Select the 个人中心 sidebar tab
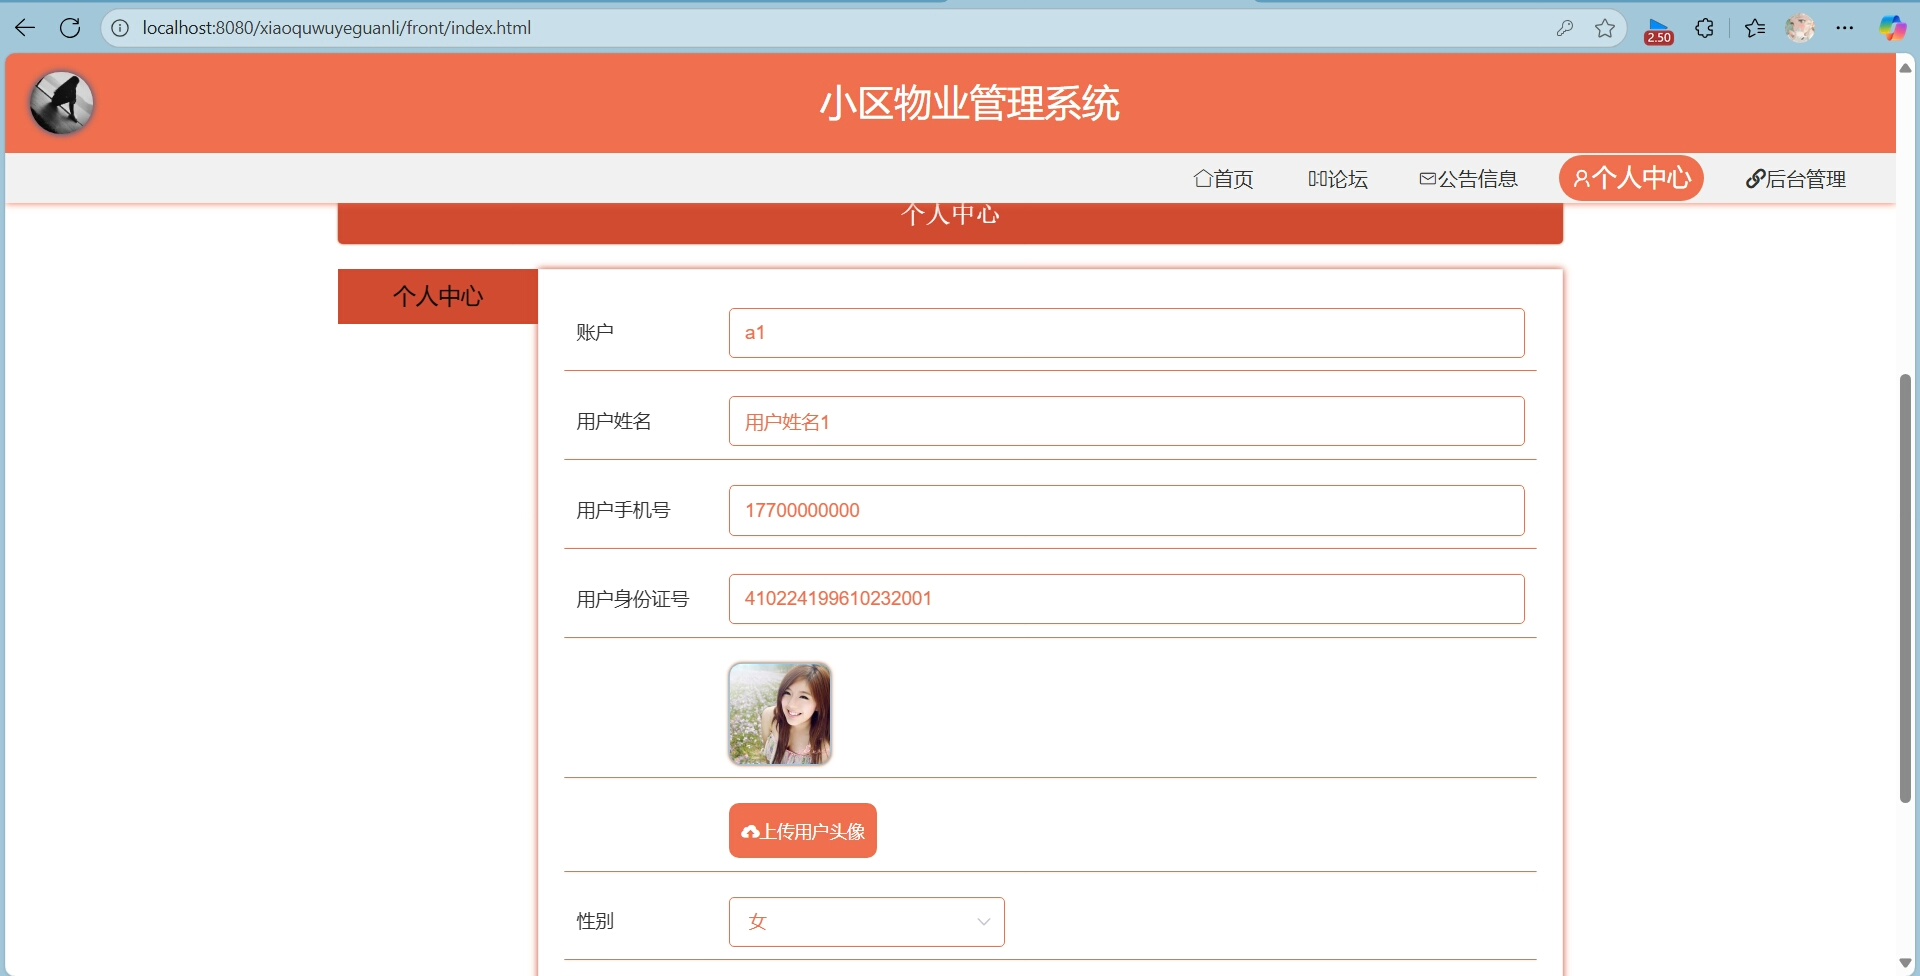 [x=438, y=296]
